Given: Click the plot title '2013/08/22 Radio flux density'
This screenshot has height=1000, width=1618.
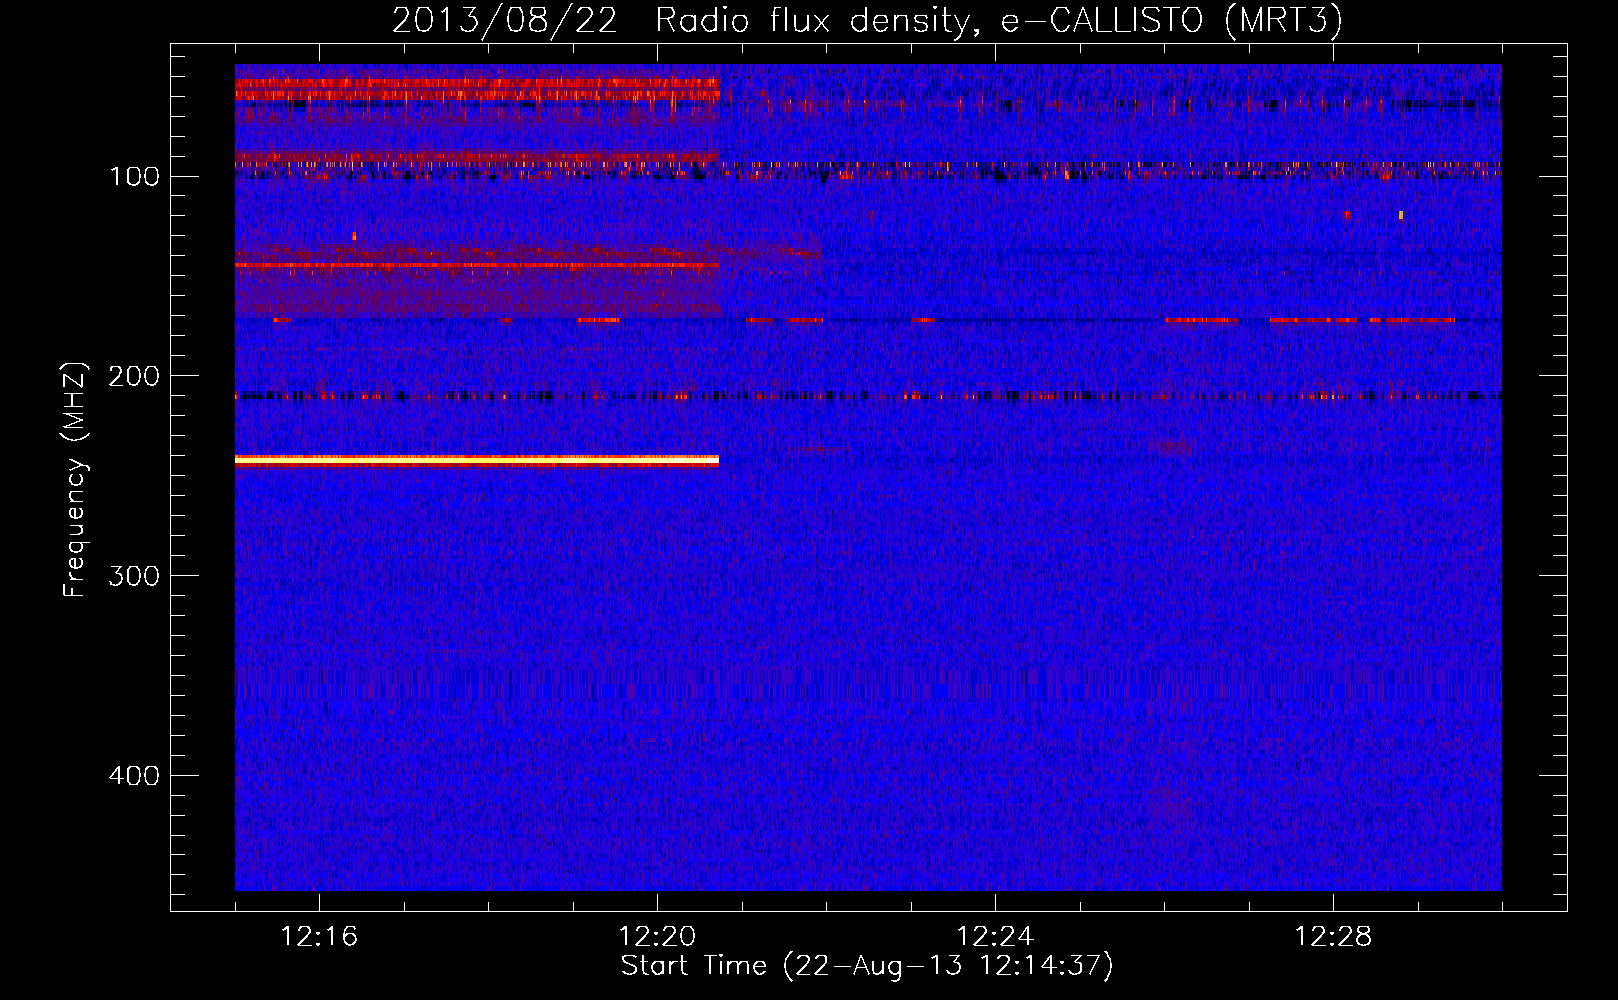Looking at the screenshot, I should 867,21.
